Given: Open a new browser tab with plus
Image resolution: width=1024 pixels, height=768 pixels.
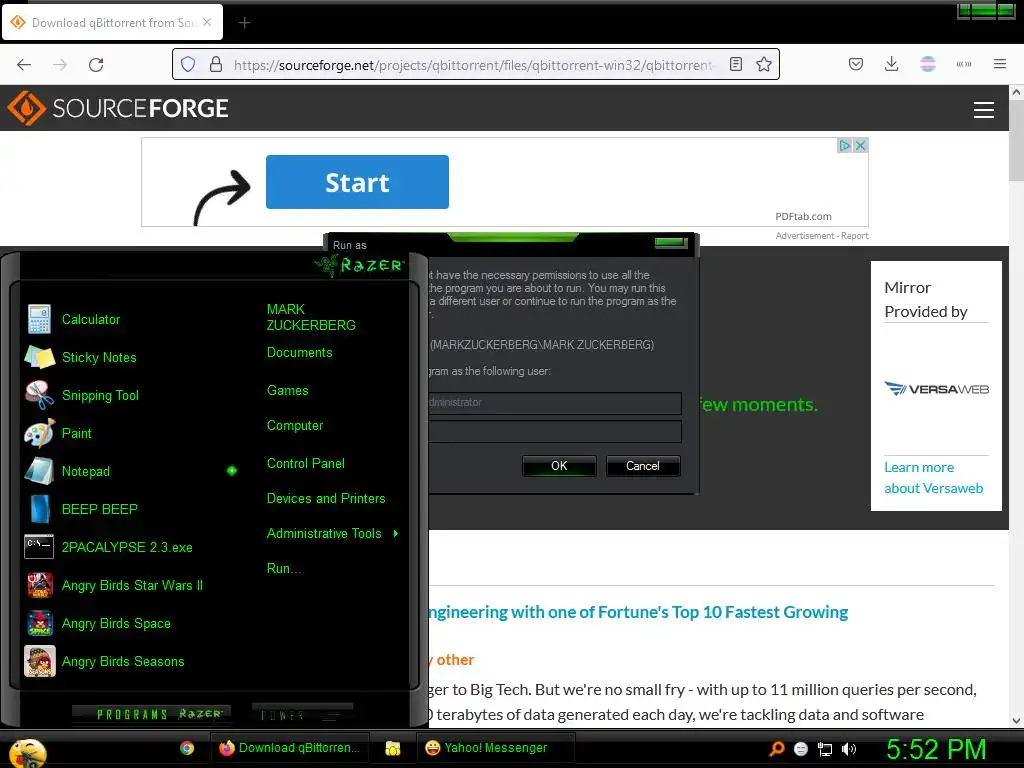Looking at the screenshot, I should coord(244,23).
